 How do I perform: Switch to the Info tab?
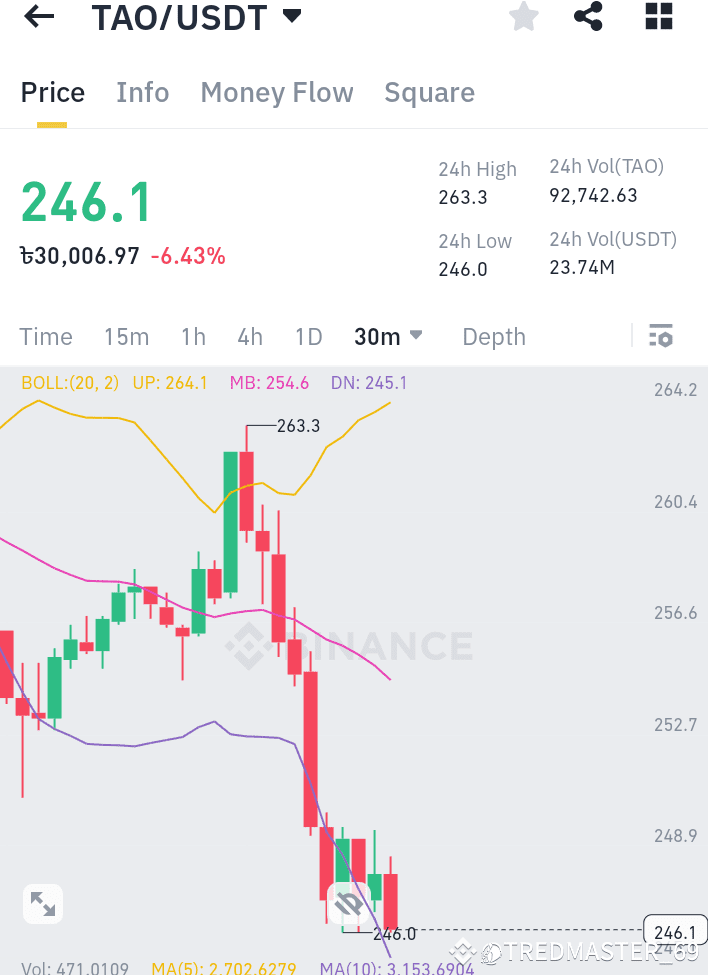[x=142, y=92]
